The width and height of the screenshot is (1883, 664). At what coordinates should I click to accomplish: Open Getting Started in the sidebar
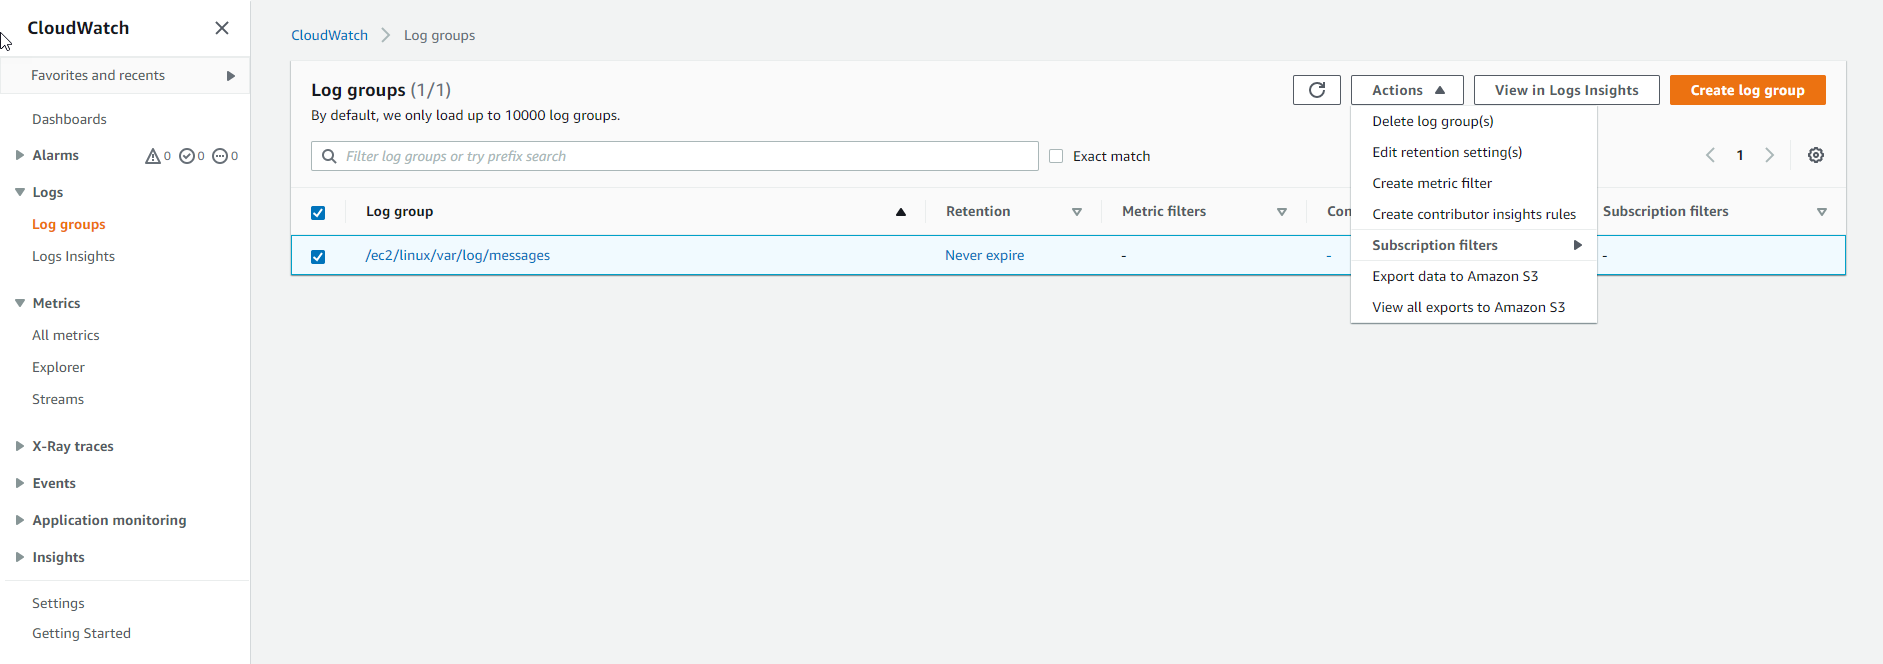(x=81, y=633)
